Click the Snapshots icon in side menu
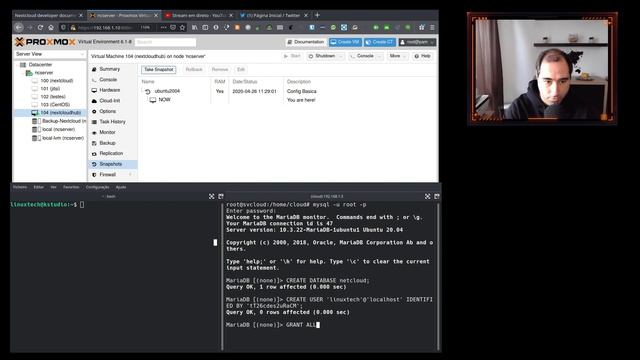 (x=94, y=164)
